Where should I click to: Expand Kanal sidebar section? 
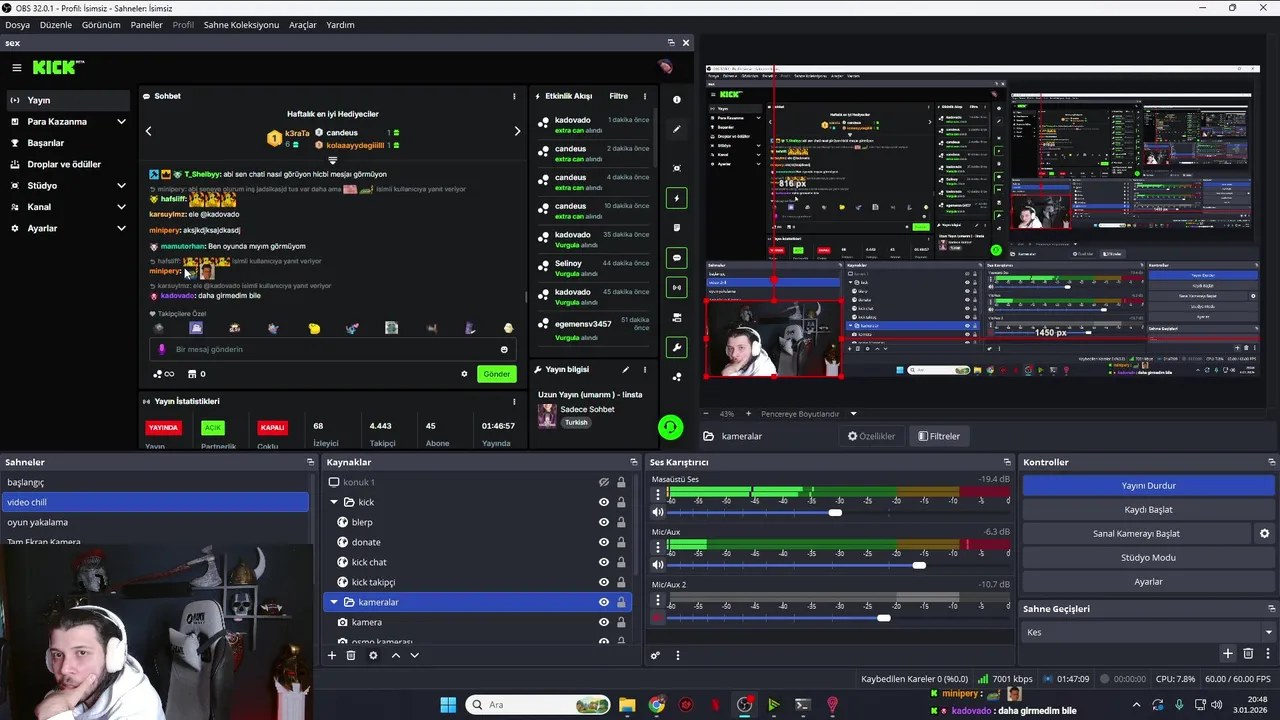point(121,207)
